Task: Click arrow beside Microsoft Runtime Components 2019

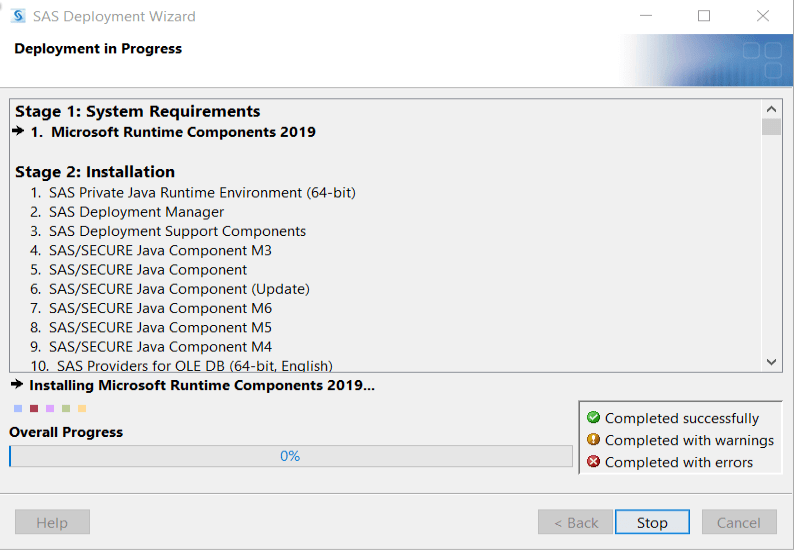Action: [18, 131]
